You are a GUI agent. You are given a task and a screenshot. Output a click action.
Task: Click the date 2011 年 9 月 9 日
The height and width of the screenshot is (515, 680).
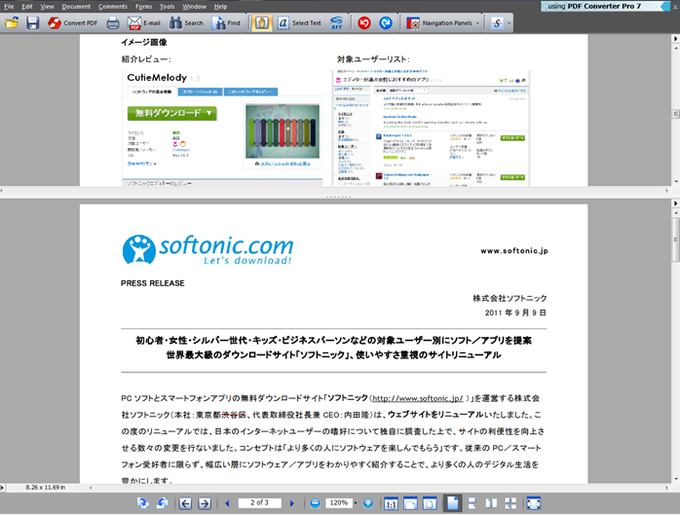point(516,313)
